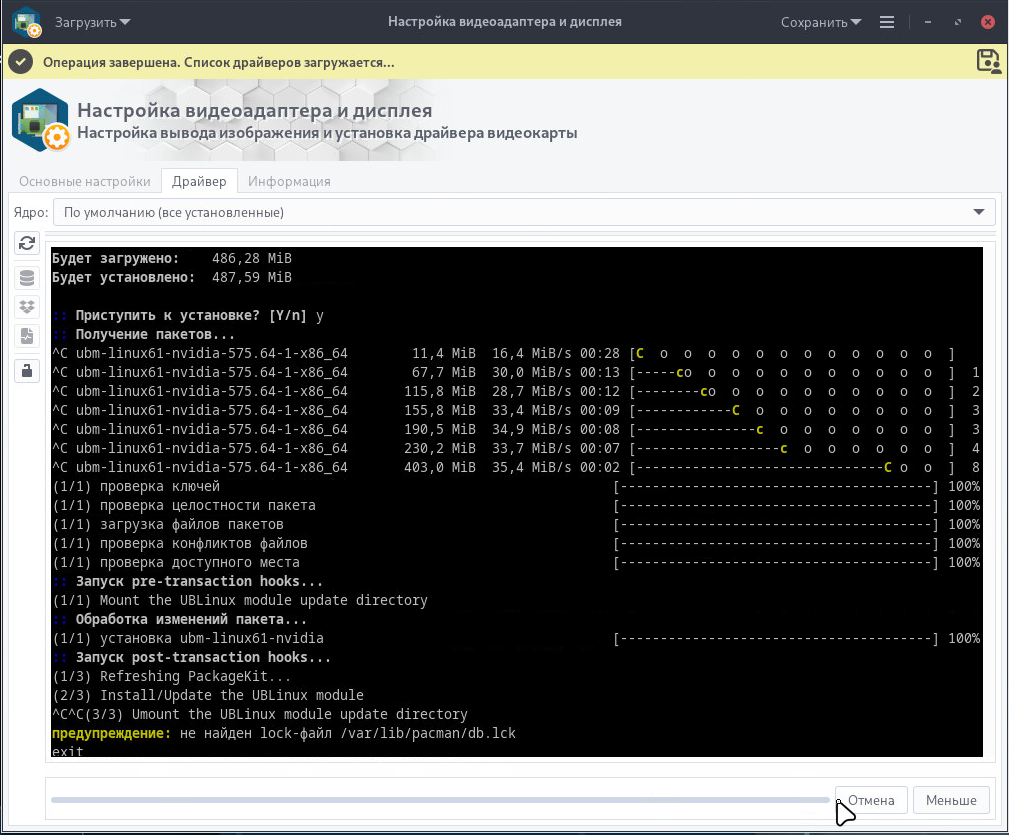Click the large video adapter logo
1009x835 pixels.
tap(40, 120)
